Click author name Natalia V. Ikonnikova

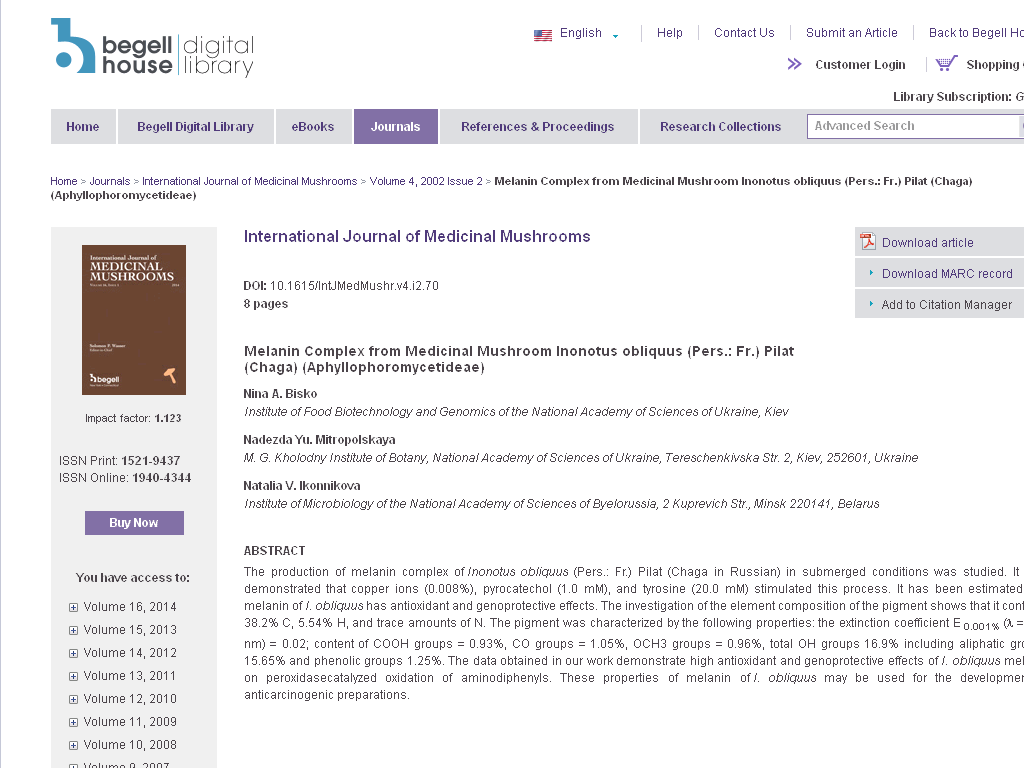(302, 486)
